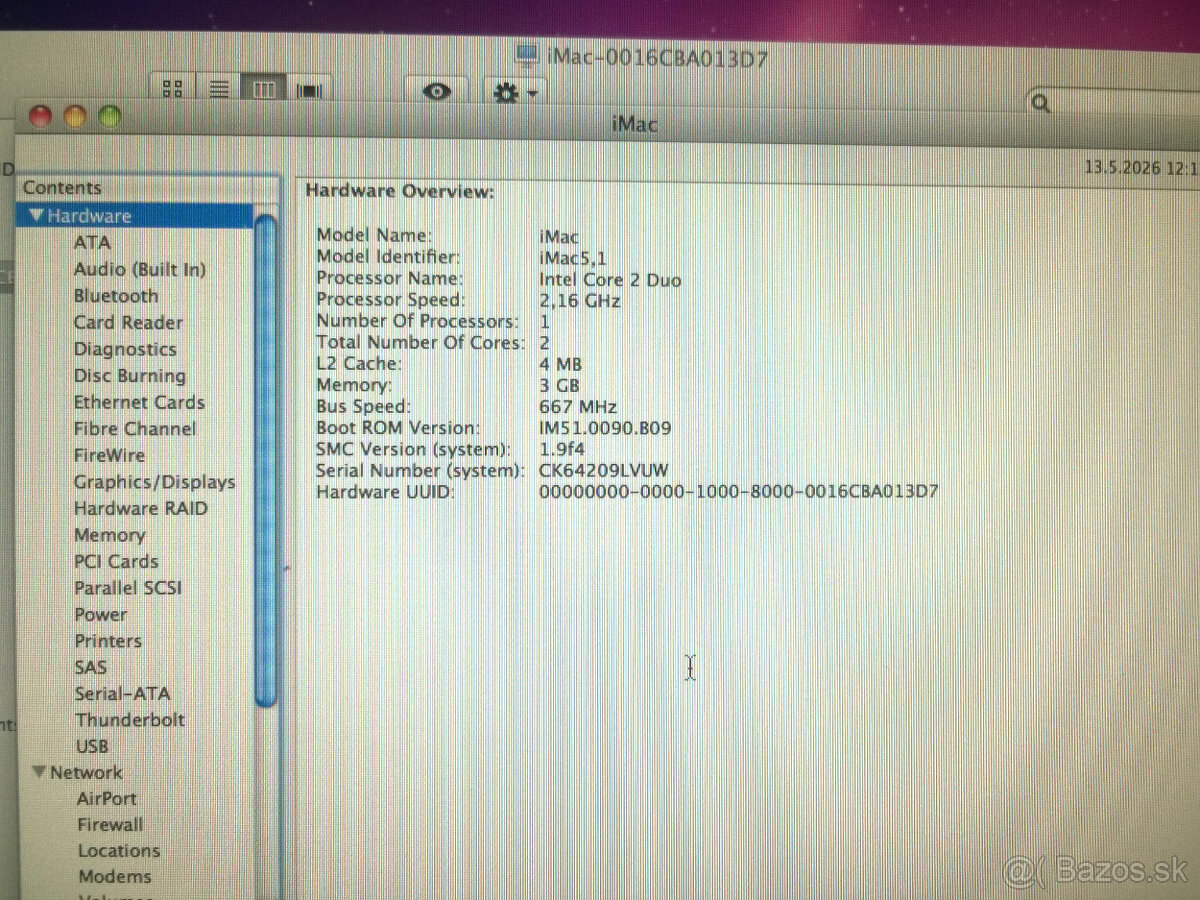Click the iMac5,1 model identifier value
Image resolution: width=1200 pixels, height=900 pixels.
coord(572,258)
